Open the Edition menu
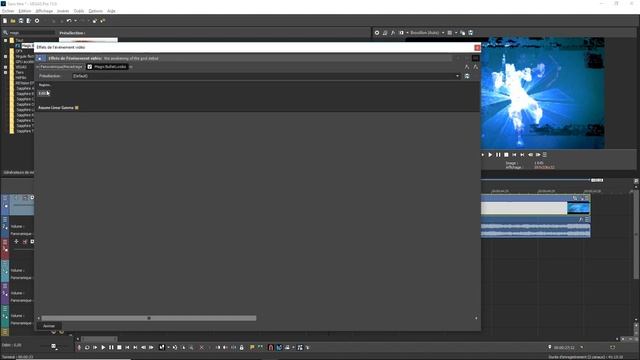 (x=25, y=11)
